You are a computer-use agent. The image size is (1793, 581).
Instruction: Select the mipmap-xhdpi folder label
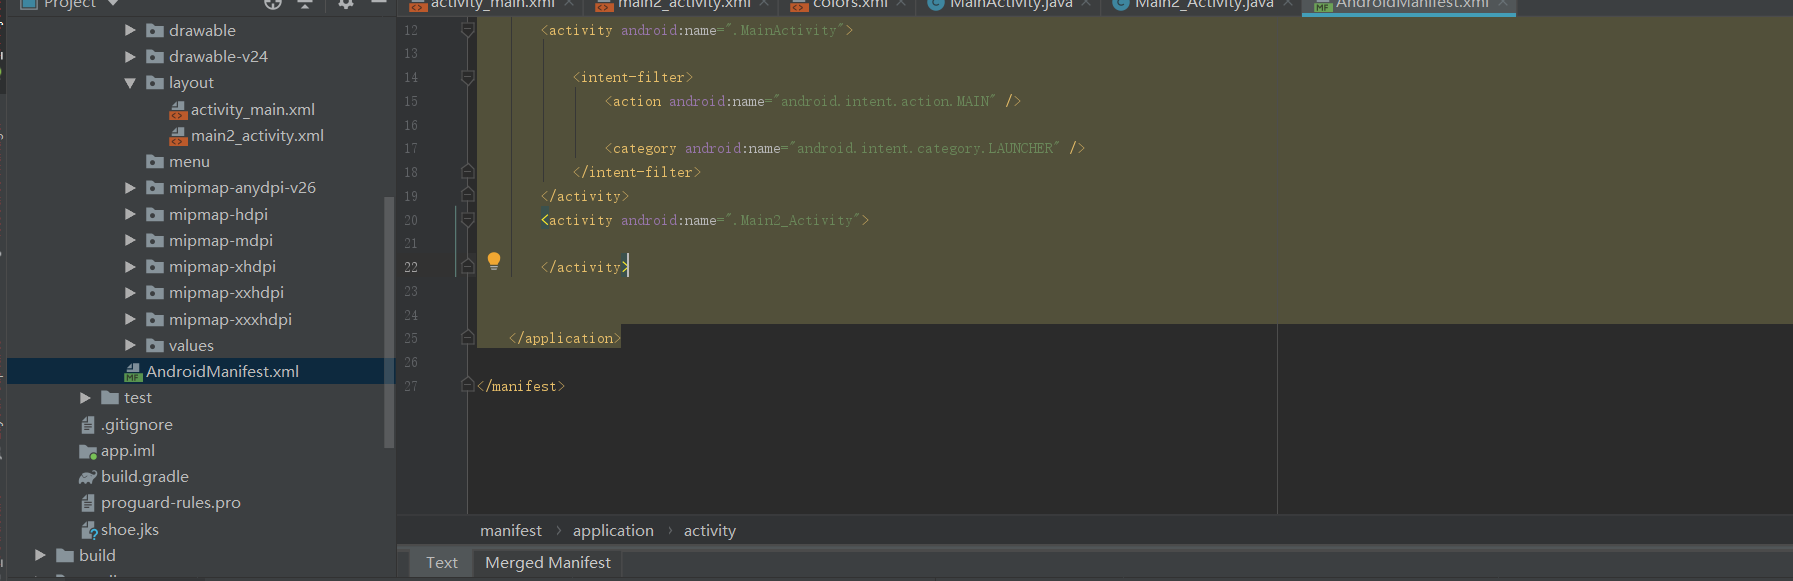pyautogui.click(x=222, y=267)
